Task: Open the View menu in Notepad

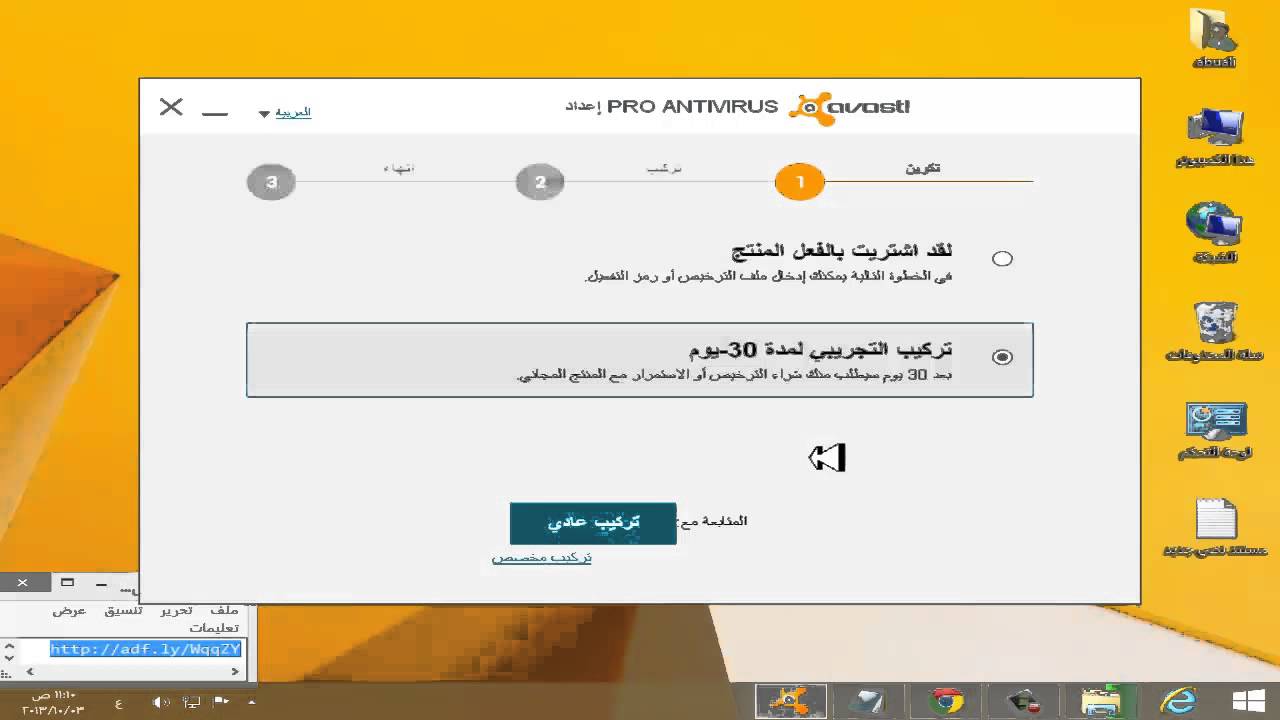Action: point(69,610)
